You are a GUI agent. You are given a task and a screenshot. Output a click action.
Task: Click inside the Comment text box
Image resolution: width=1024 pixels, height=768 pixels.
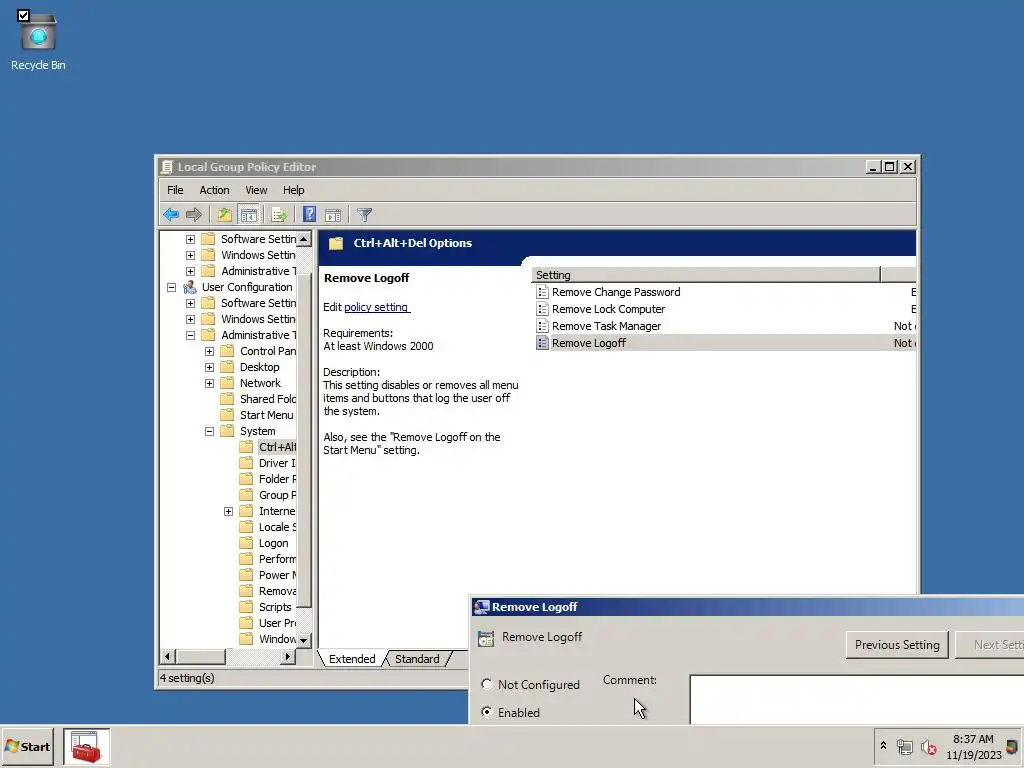[x=856, y=699]
